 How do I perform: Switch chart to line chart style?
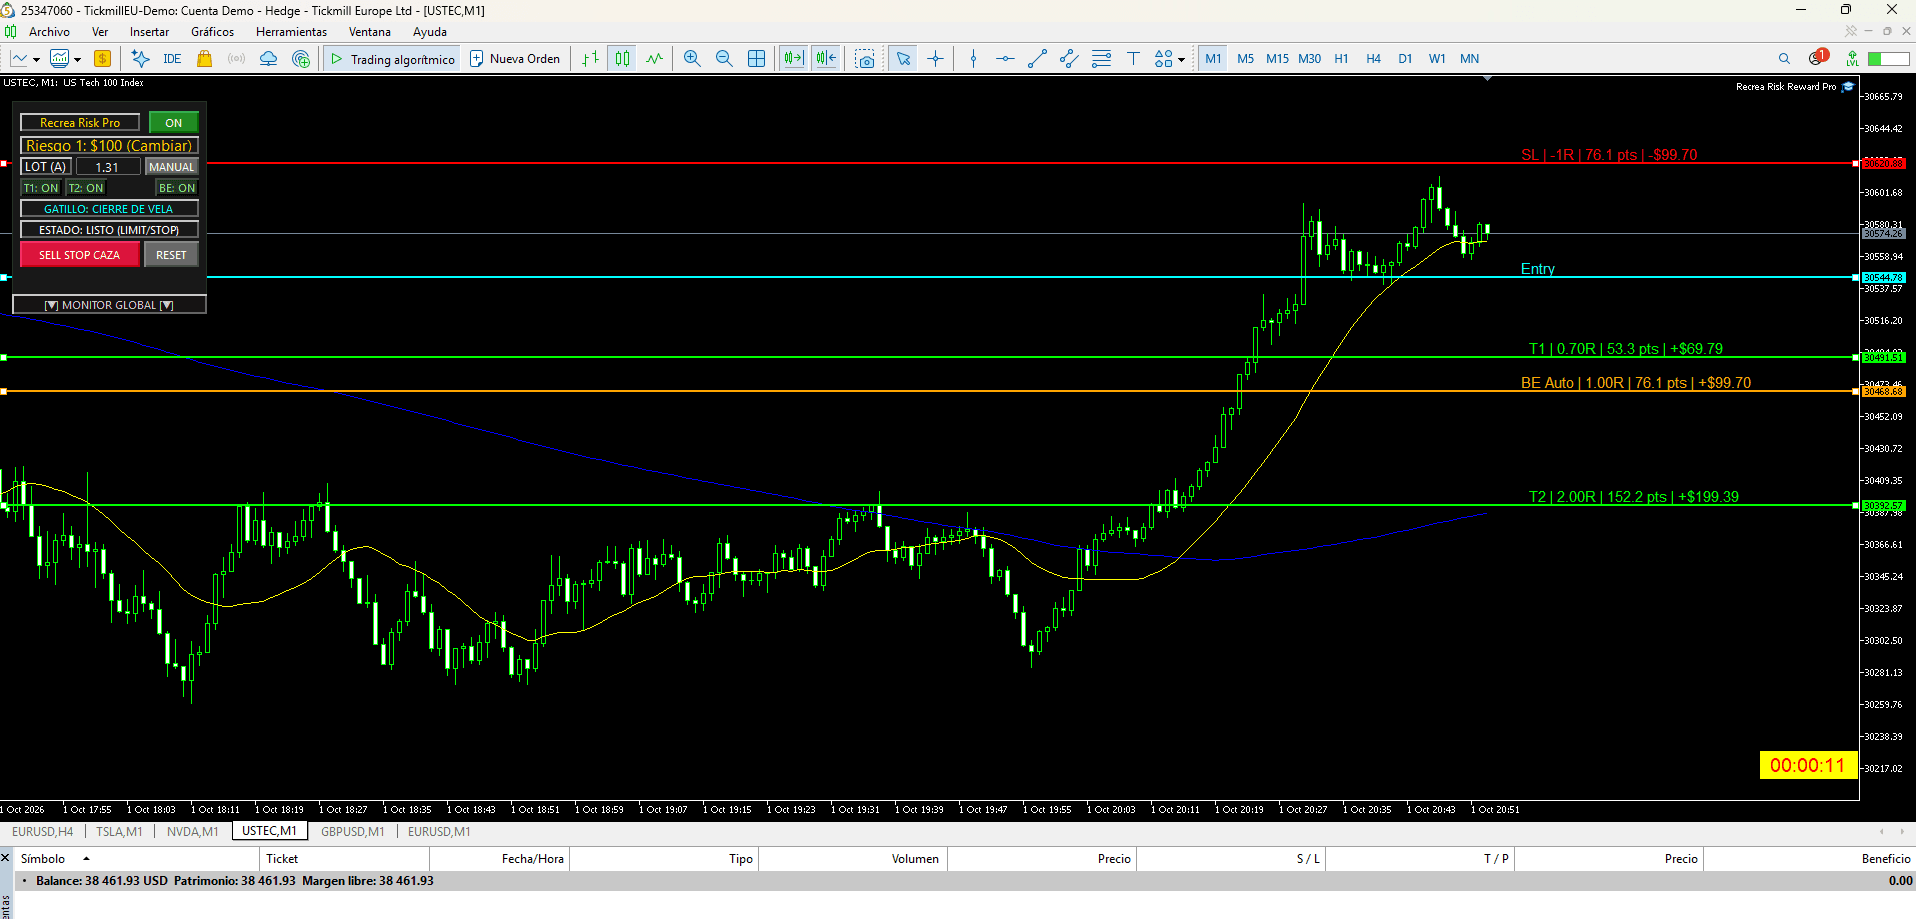655,59
